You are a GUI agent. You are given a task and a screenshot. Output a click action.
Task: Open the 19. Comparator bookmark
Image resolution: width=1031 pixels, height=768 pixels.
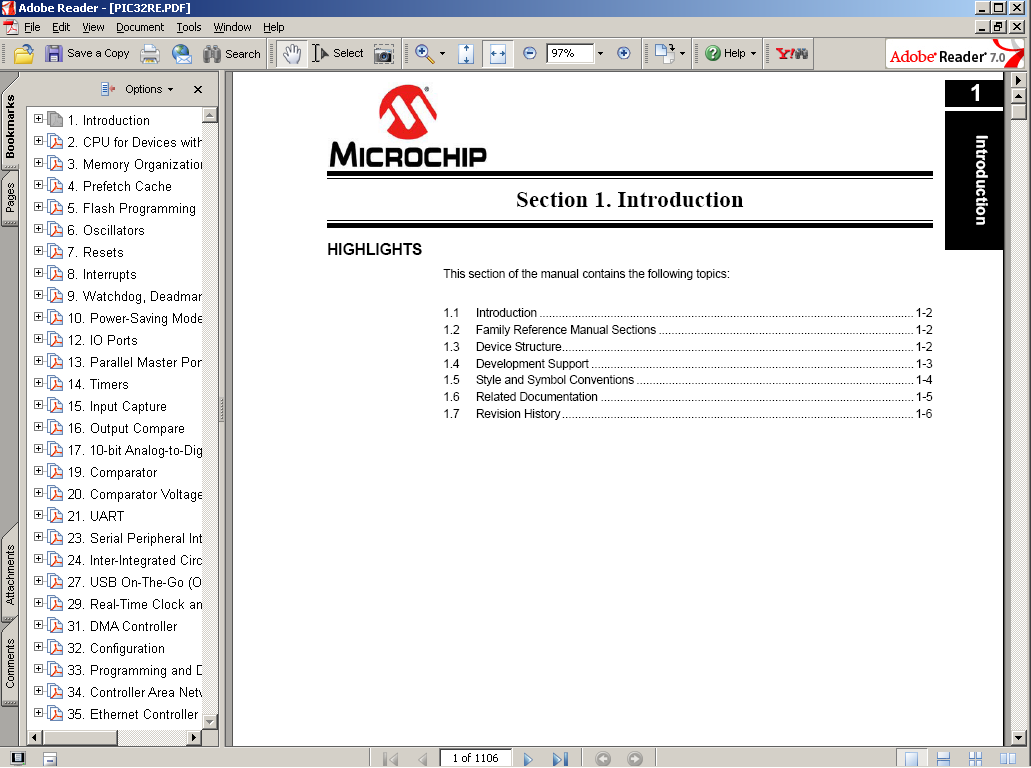(x=112, y=472)
